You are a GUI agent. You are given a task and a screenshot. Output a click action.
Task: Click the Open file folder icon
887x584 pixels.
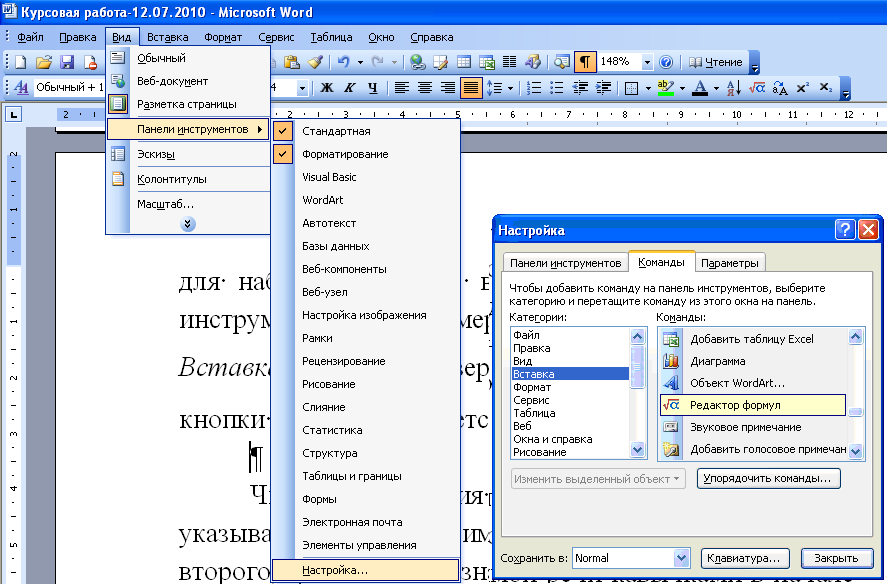pos(44,62)
